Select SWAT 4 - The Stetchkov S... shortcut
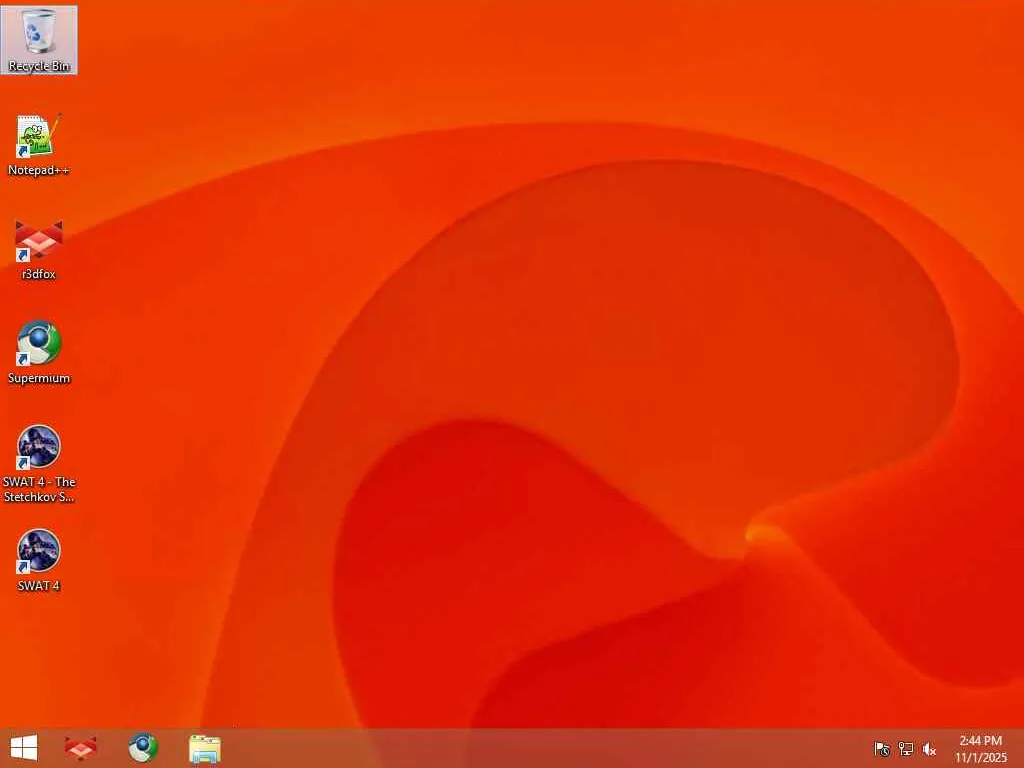This screenshot has width=1024, height=768. tap(39, 464)
